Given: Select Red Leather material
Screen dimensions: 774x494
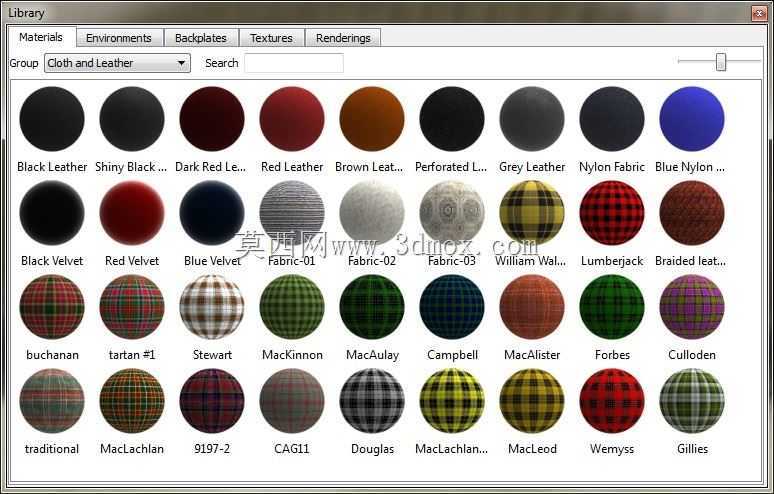Looking at the screenshot, I should click(x=292, y=119).
